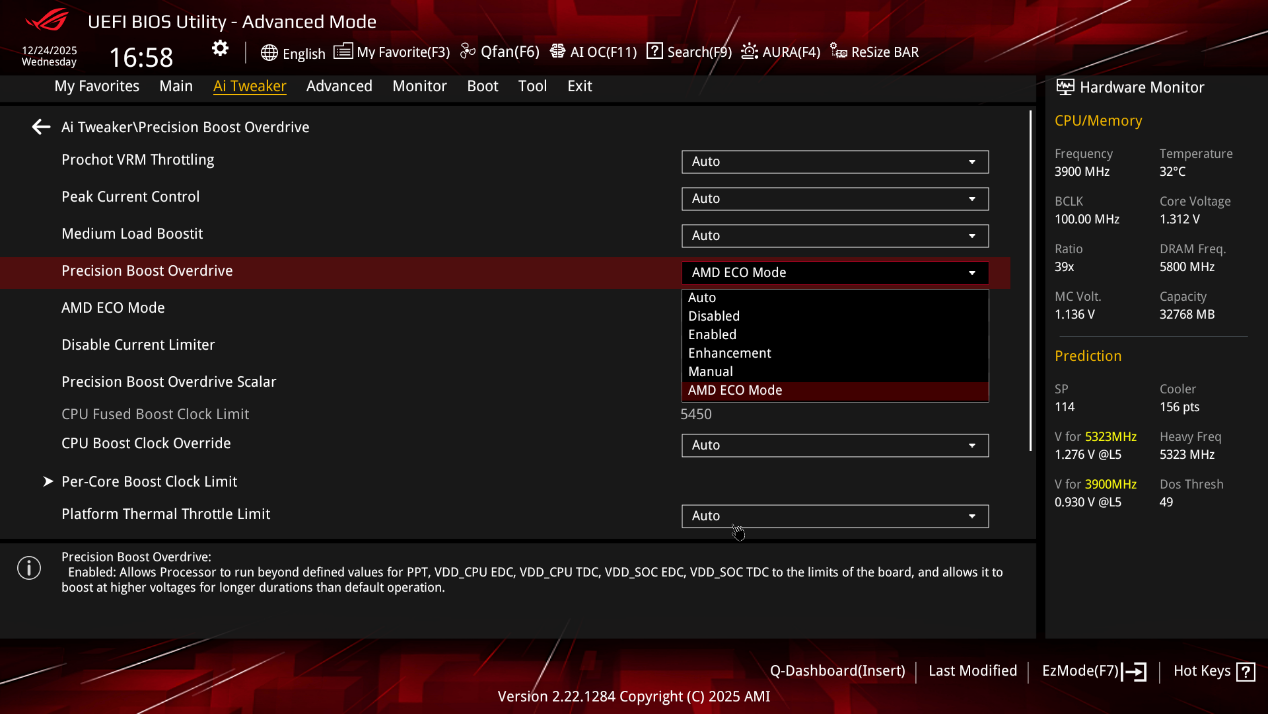Click the 100.00 MHz BCLK value
This screenshot has height=714, width=1268.
[1087, 219]
